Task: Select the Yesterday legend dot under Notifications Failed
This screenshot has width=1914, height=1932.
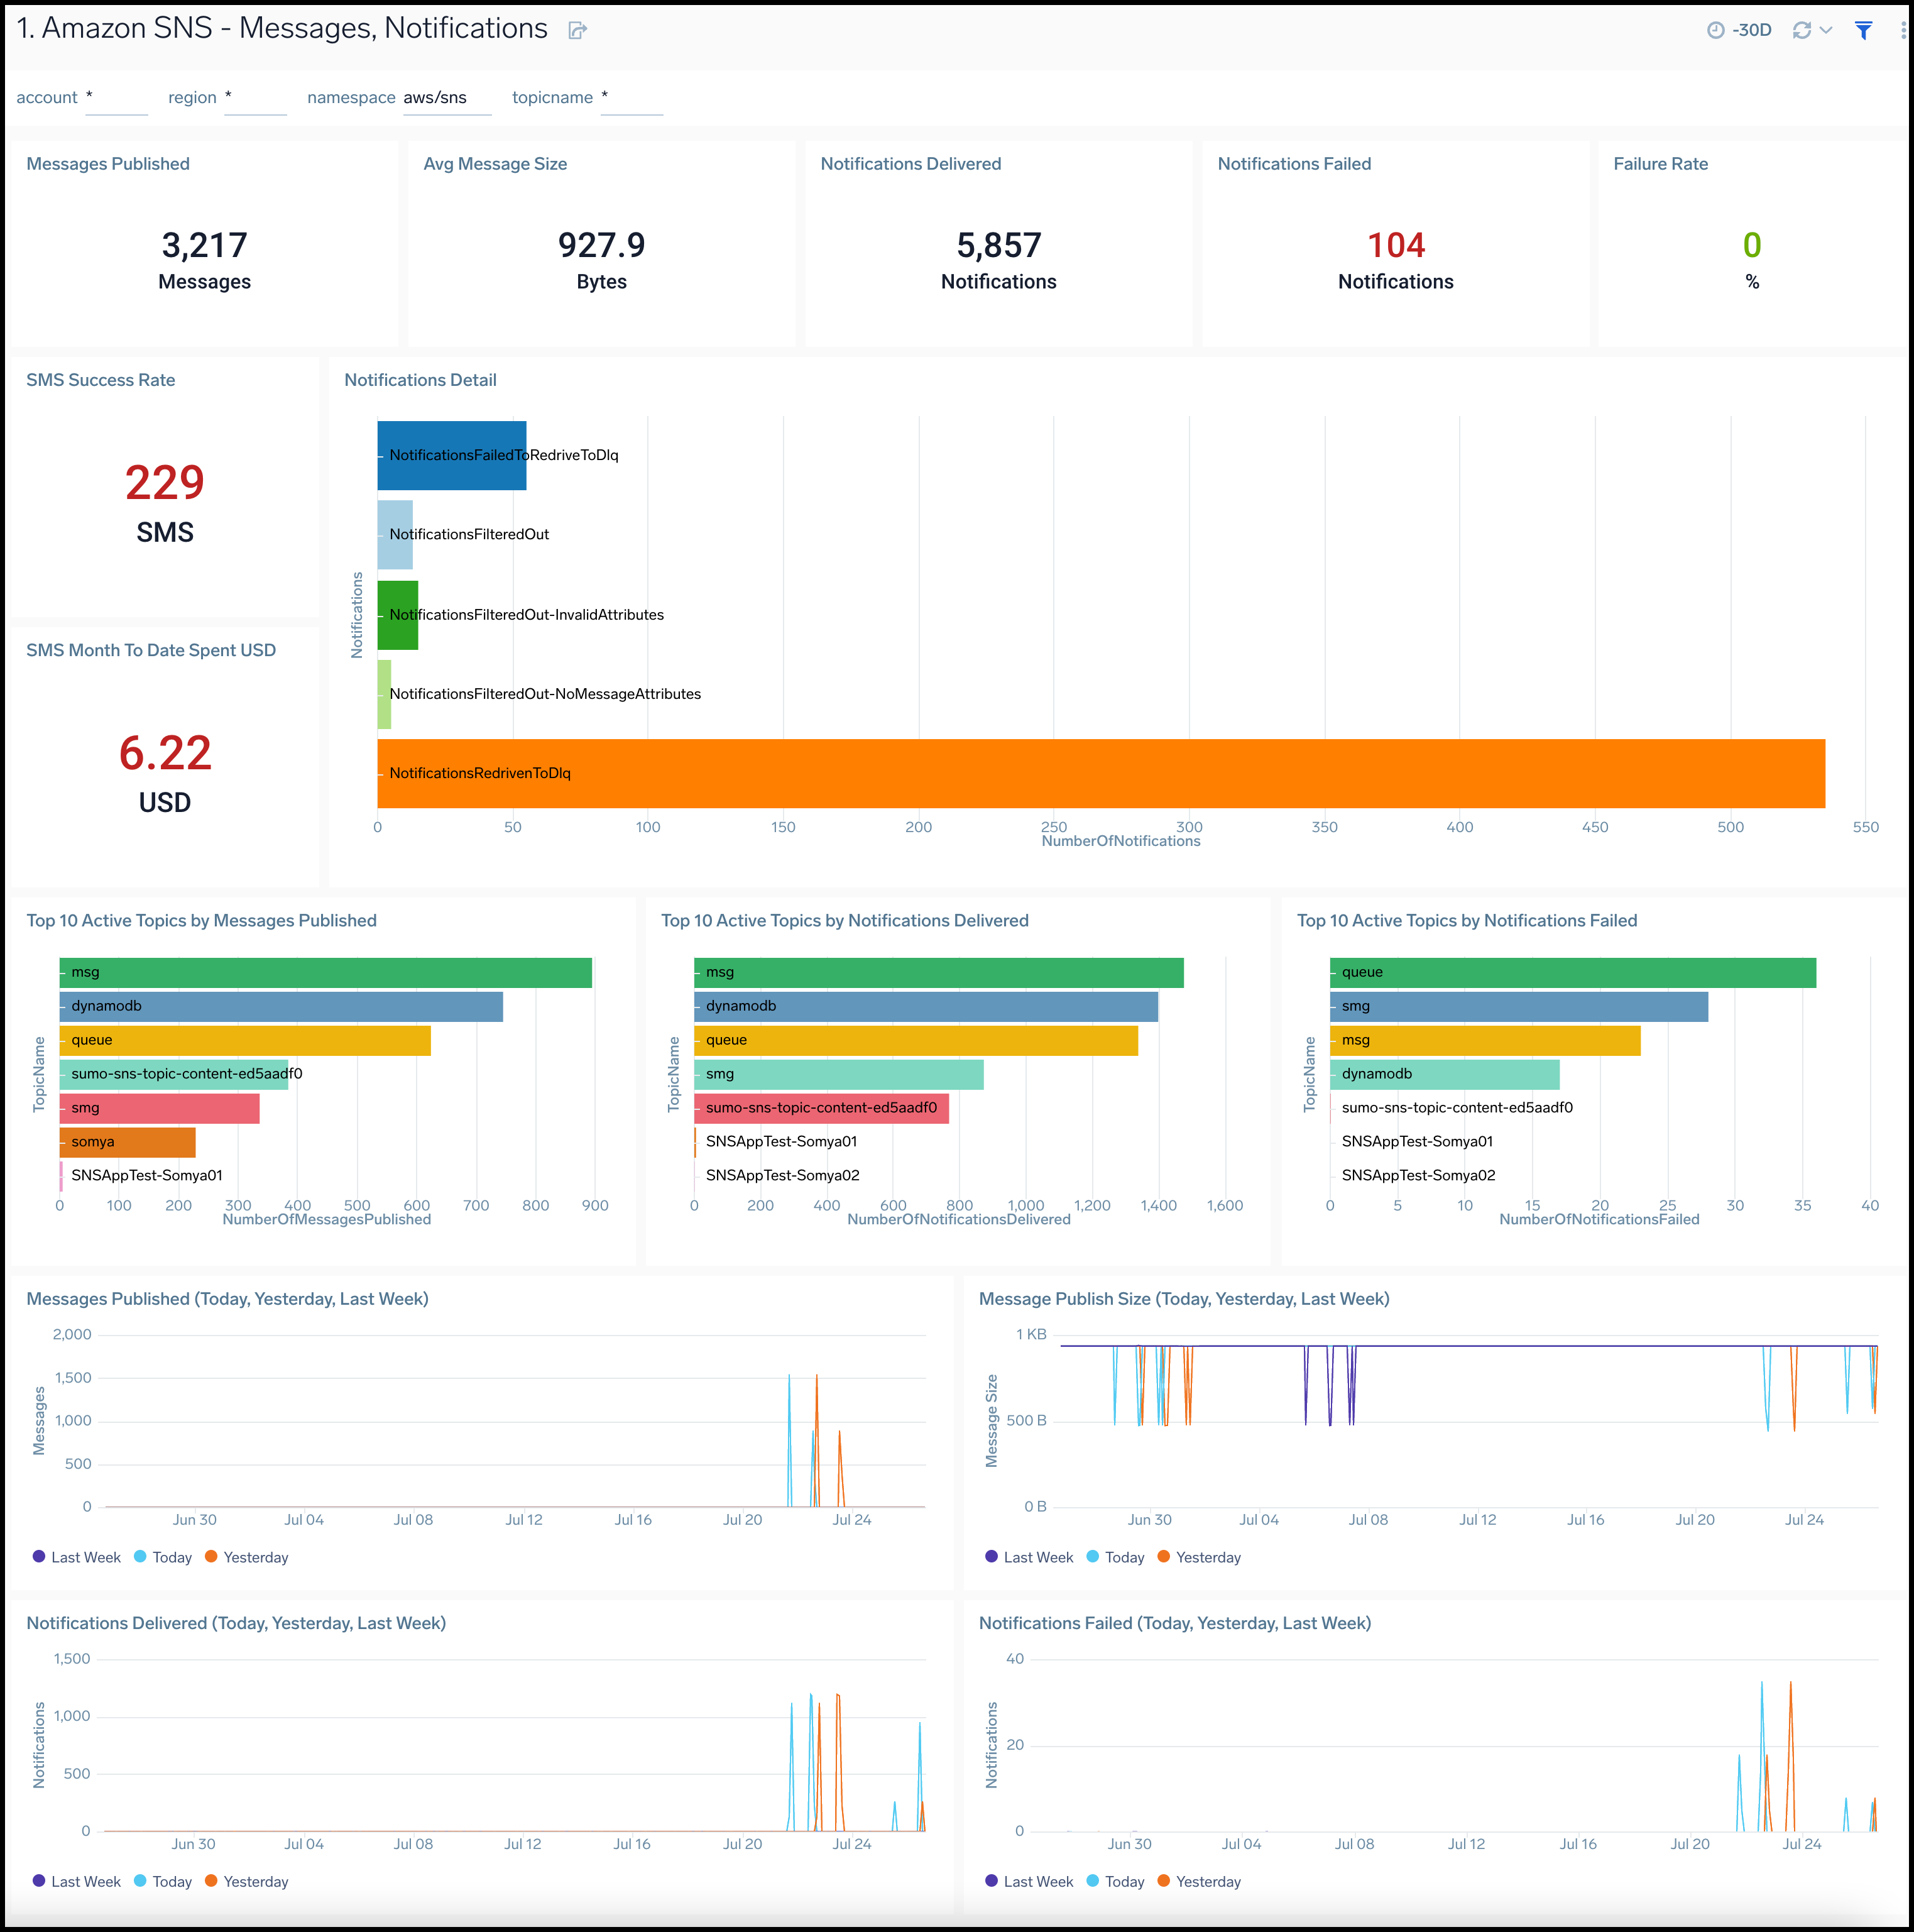Action: pyautogui.click(x=1163, y=1881)
